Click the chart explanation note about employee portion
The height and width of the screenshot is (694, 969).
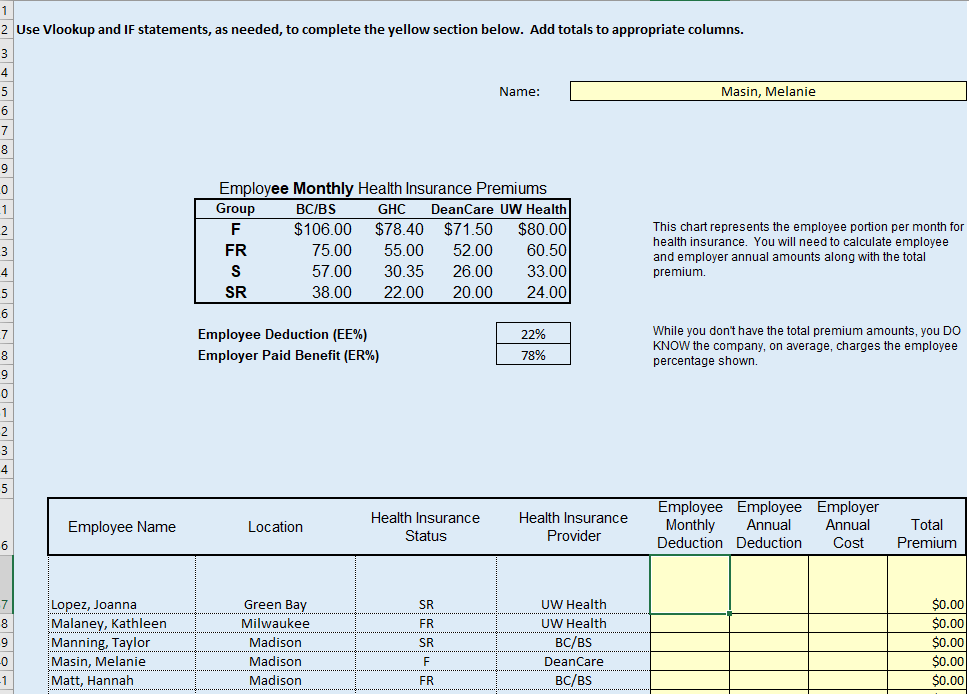808,249
